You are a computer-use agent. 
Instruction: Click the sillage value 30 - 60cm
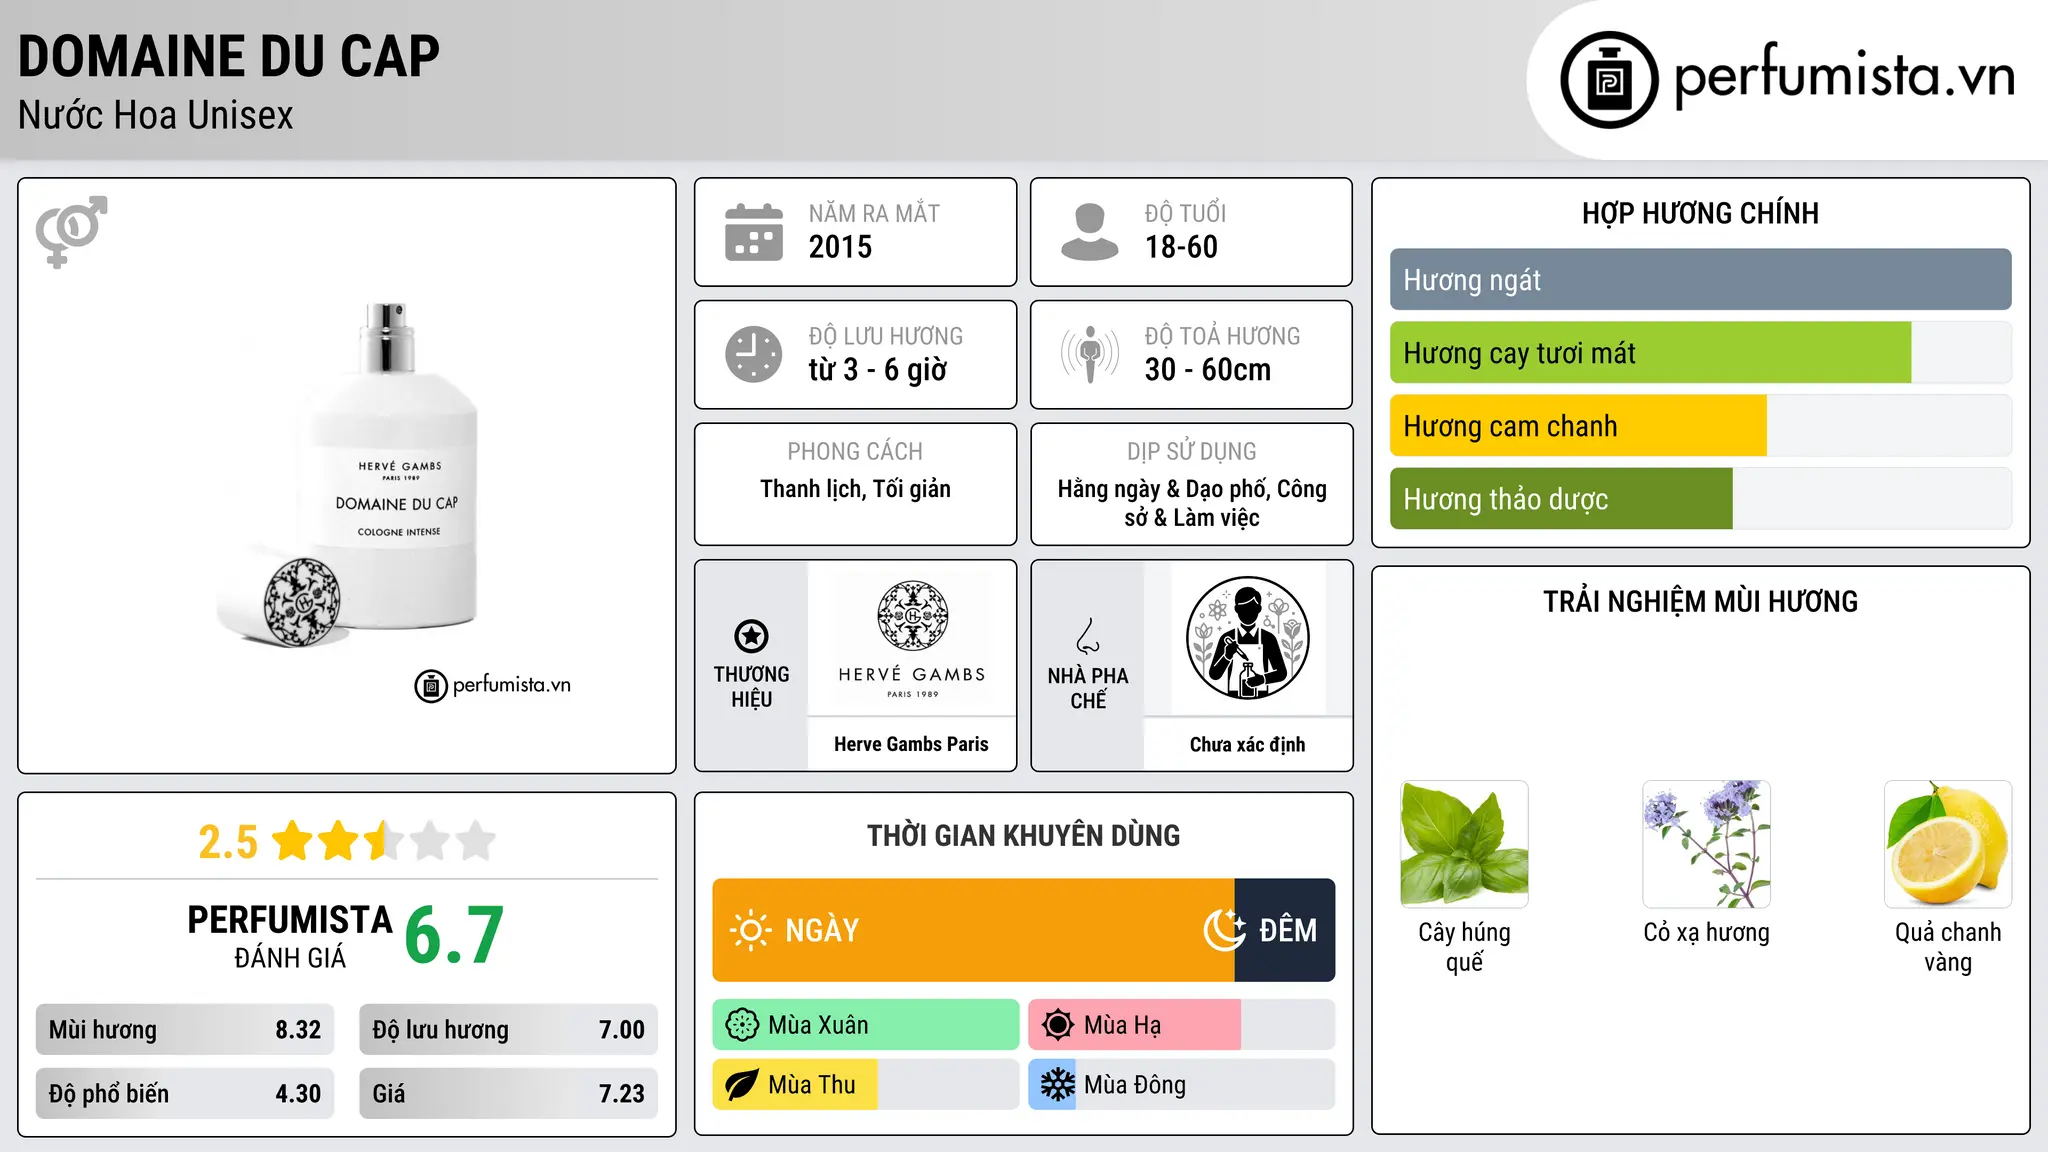coord(1208,370)
